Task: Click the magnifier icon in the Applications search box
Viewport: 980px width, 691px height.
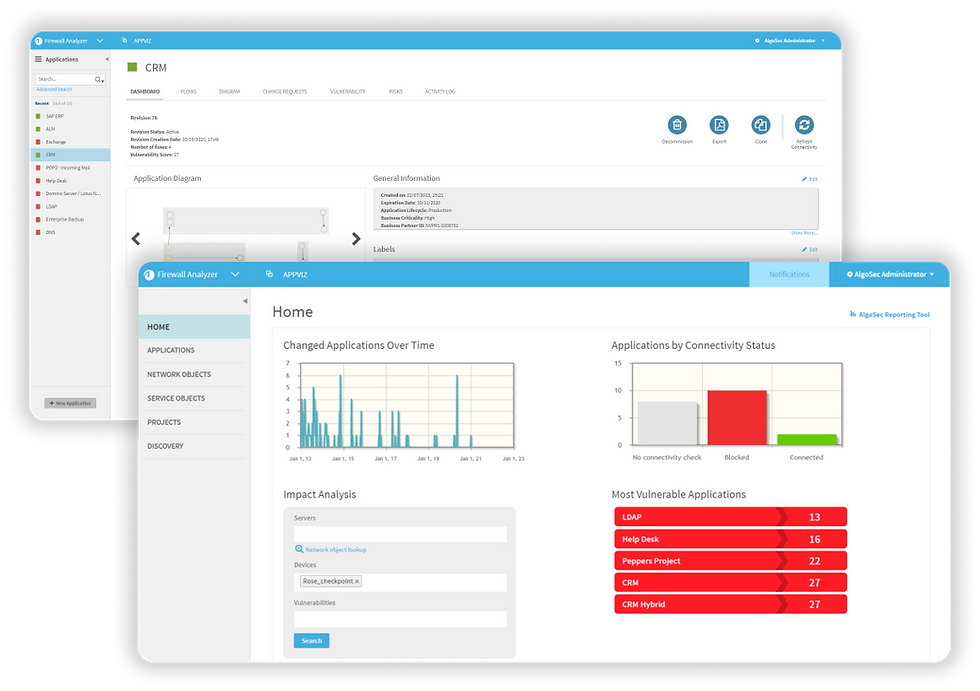Action: [x=98, y=79]
